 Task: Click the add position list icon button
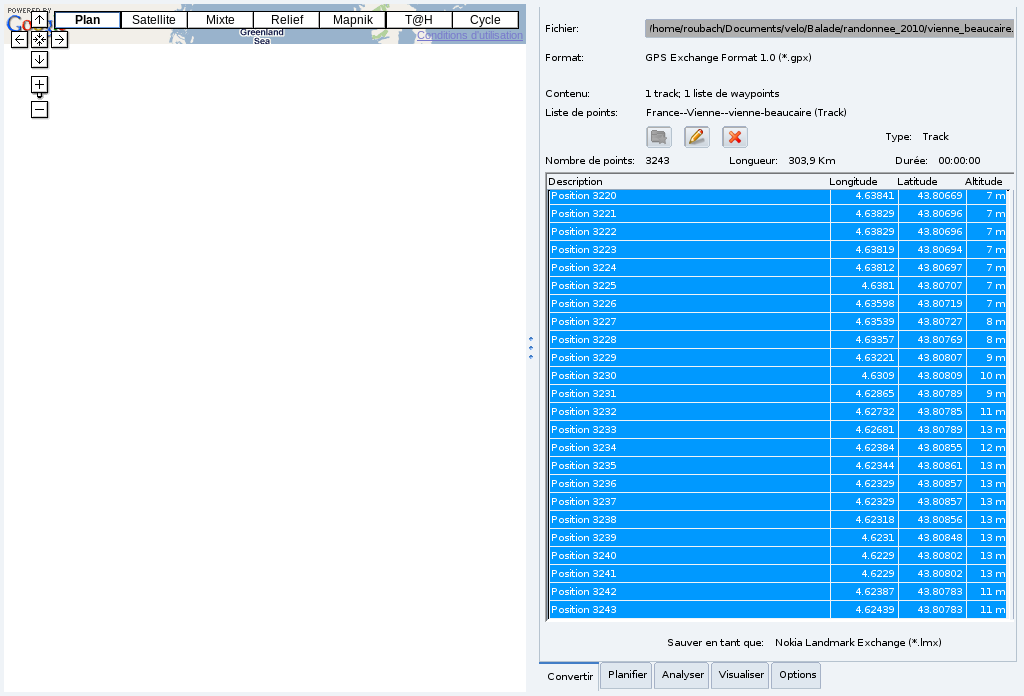659,137
